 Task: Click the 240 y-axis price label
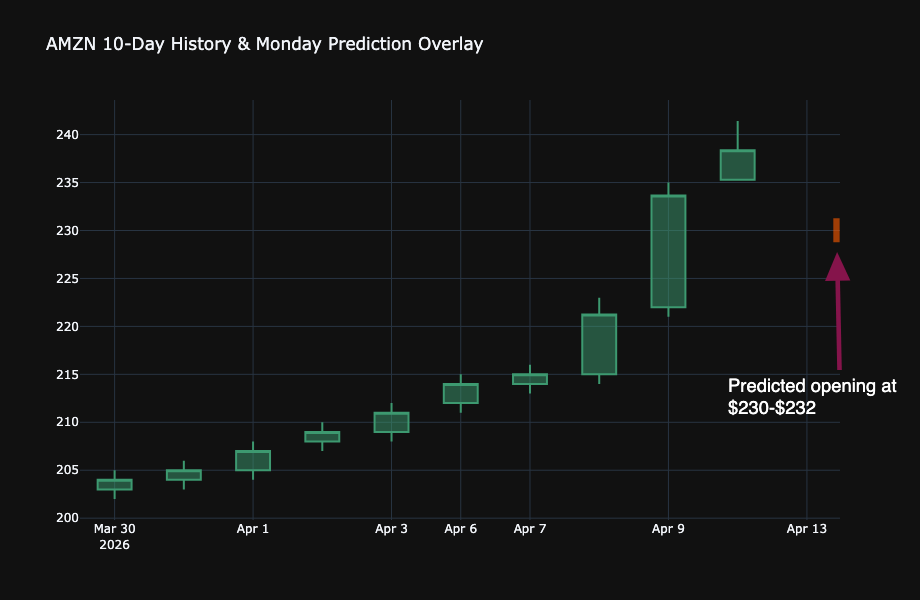93,135
